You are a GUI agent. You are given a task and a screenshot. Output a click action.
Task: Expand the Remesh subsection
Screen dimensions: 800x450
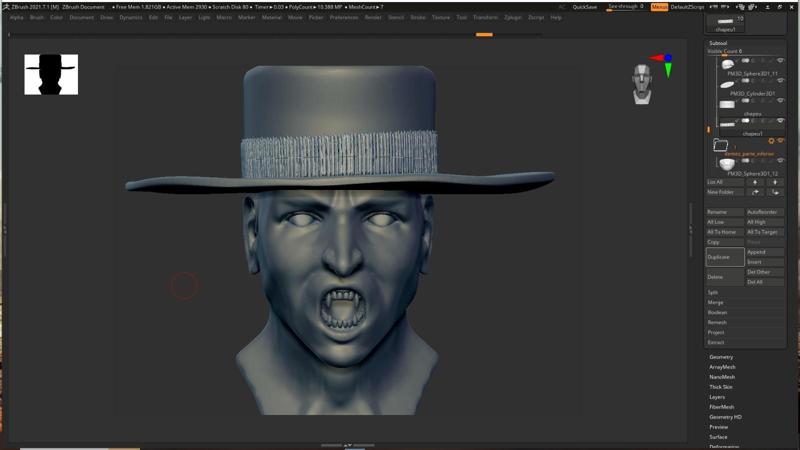tap(717, 322)
